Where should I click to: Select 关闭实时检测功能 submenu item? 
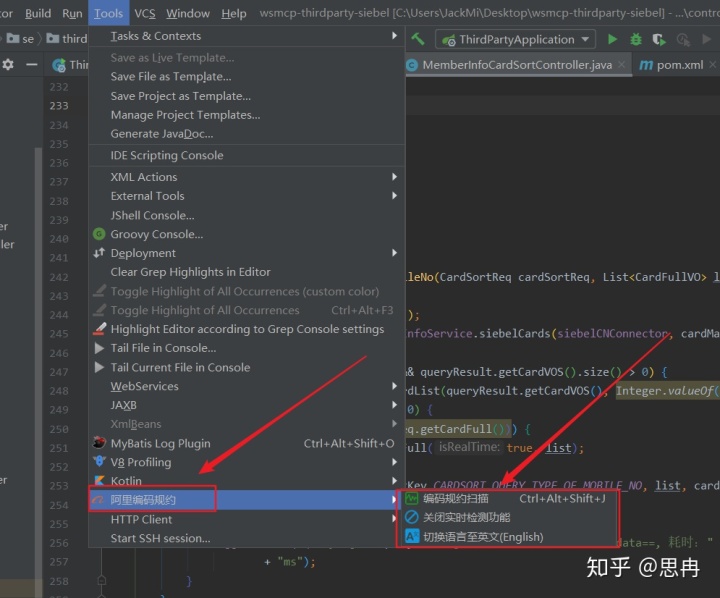click(x=508, y=517)
